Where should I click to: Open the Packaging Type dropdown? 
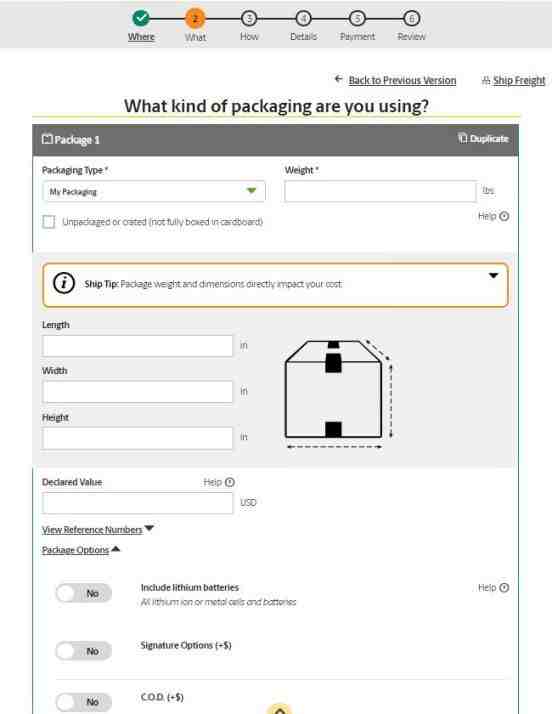(154, 191)
